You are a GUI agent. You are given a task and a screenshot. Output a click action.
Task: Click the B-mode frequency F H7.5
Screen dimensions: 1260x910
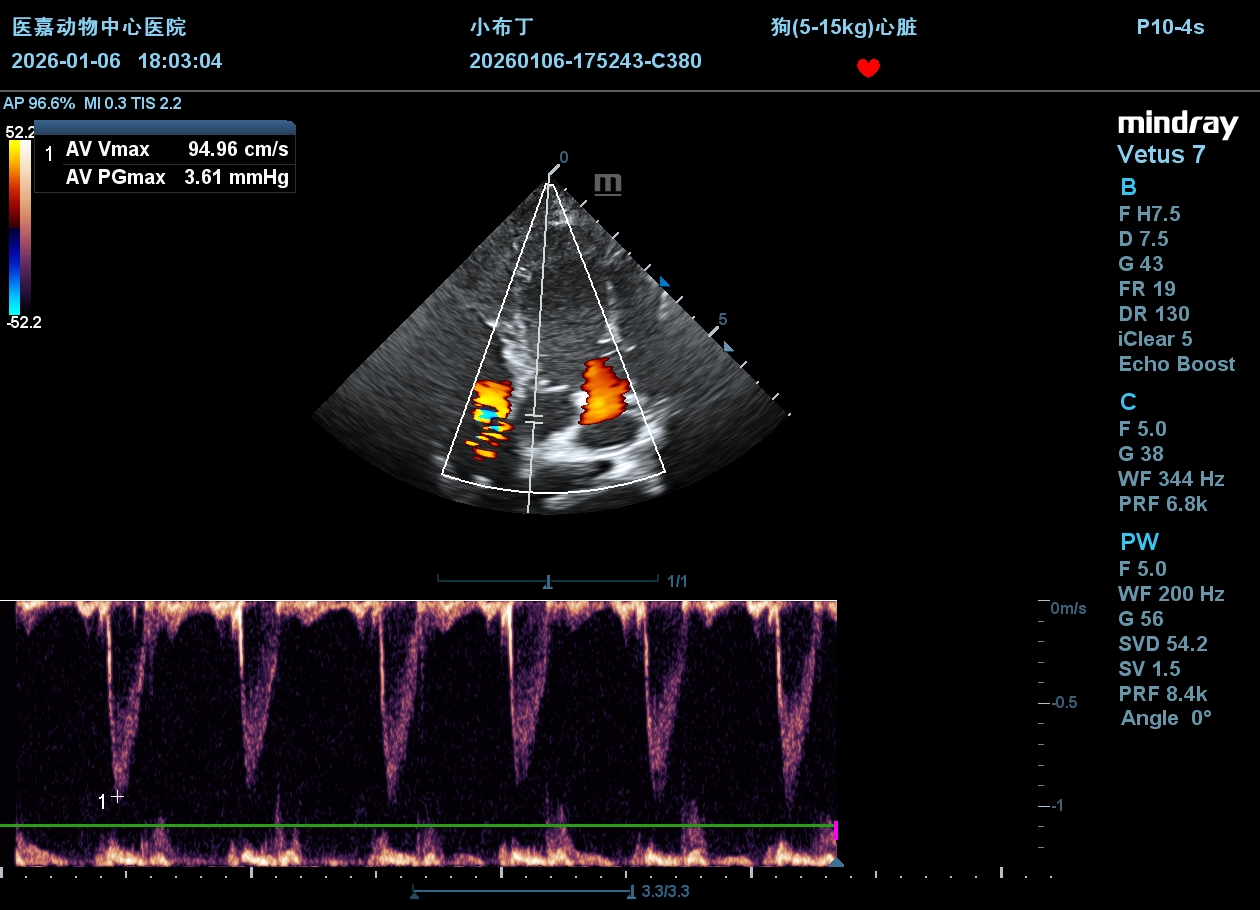(1149, 214)
